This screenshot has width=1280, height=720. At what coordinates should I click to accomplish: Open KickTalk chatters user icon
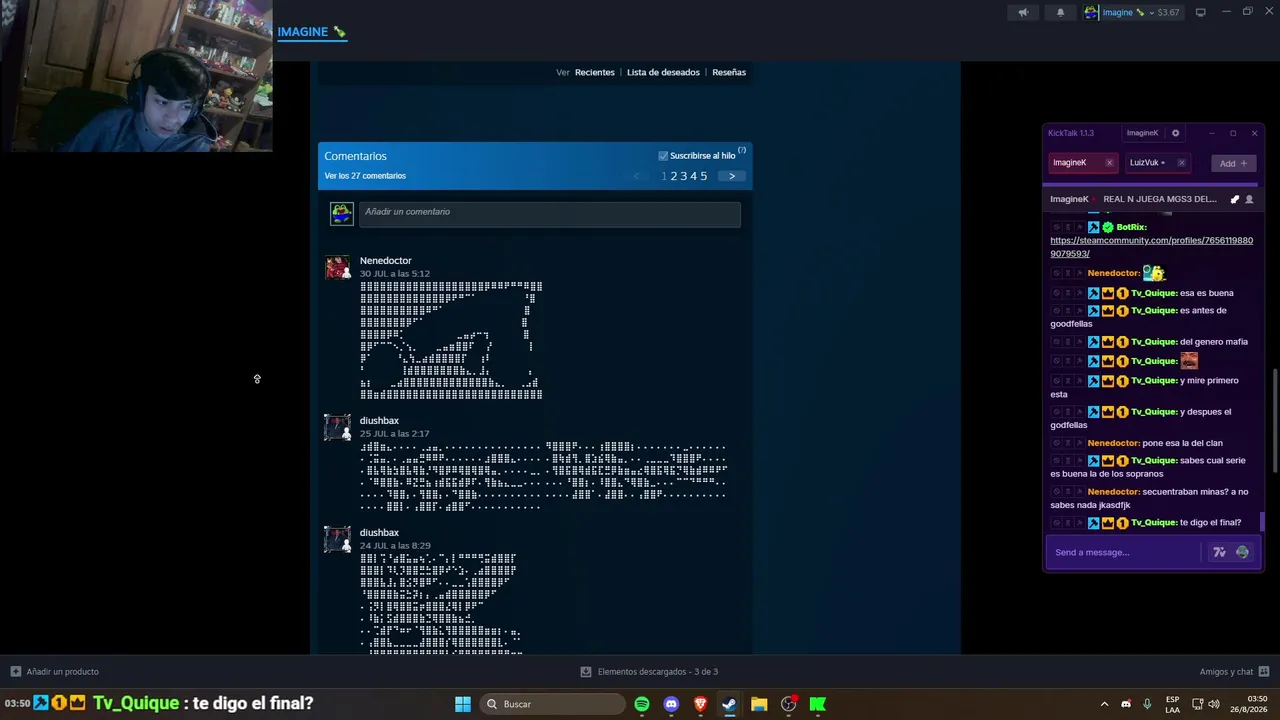click(x=1249, y=199)
